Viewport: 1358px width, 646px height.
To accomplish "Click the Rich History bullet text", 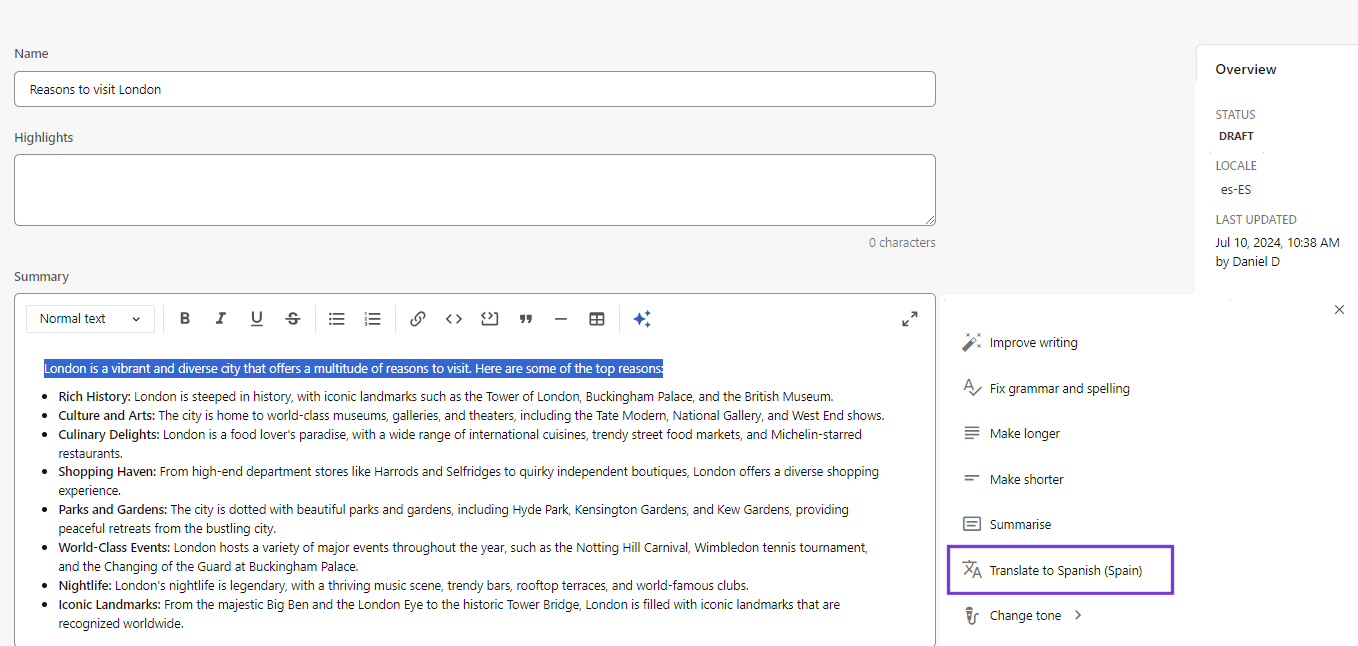I will [445, 396].
